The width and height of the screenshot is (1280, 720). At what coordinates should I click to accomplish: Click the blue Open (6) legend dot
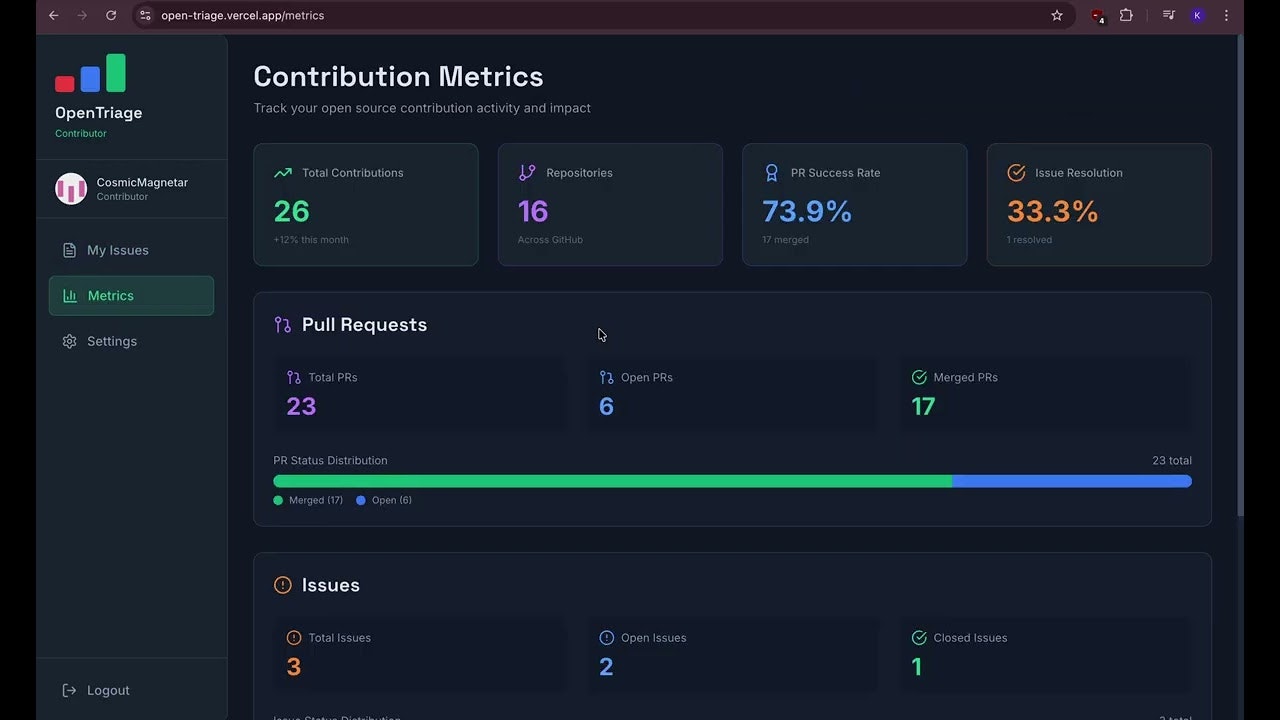point(361,500)
